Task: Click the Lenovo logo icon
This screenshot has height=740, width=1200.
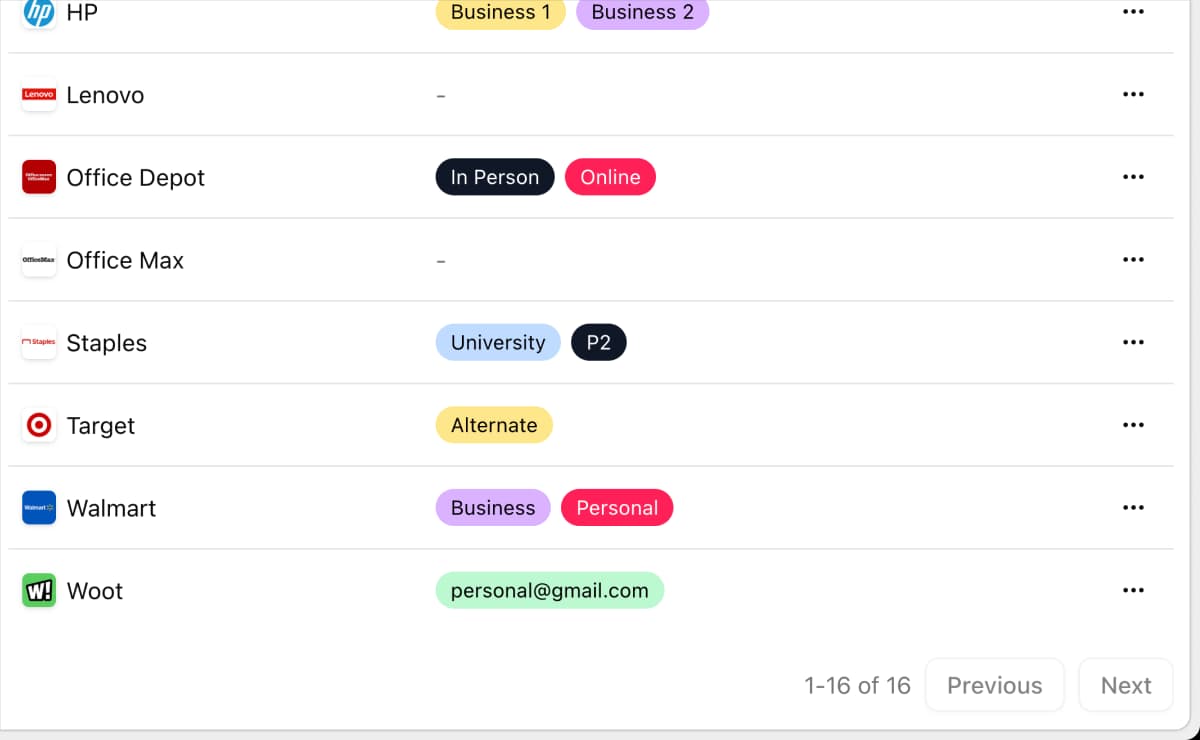Action: [39, 95]
